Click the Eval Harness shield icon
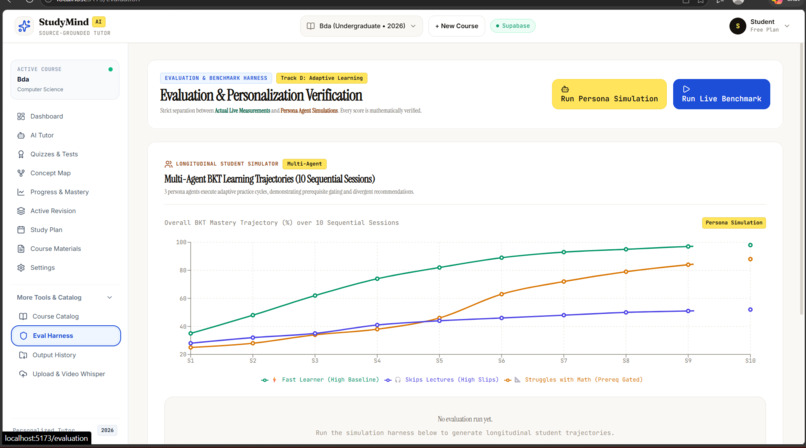The height and width of the screenshot is (448, 806). (23, 336)
